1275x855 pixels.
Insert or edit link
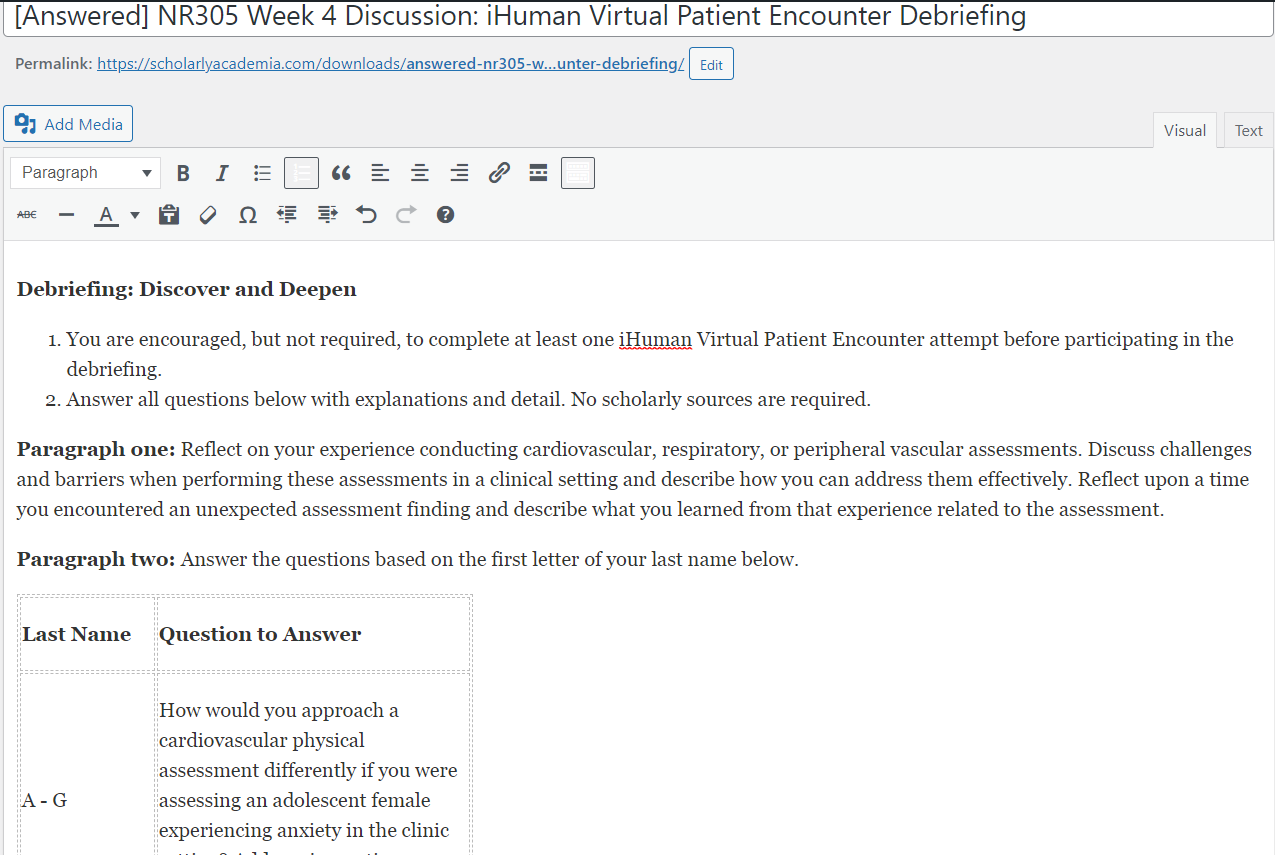(499, 173)
